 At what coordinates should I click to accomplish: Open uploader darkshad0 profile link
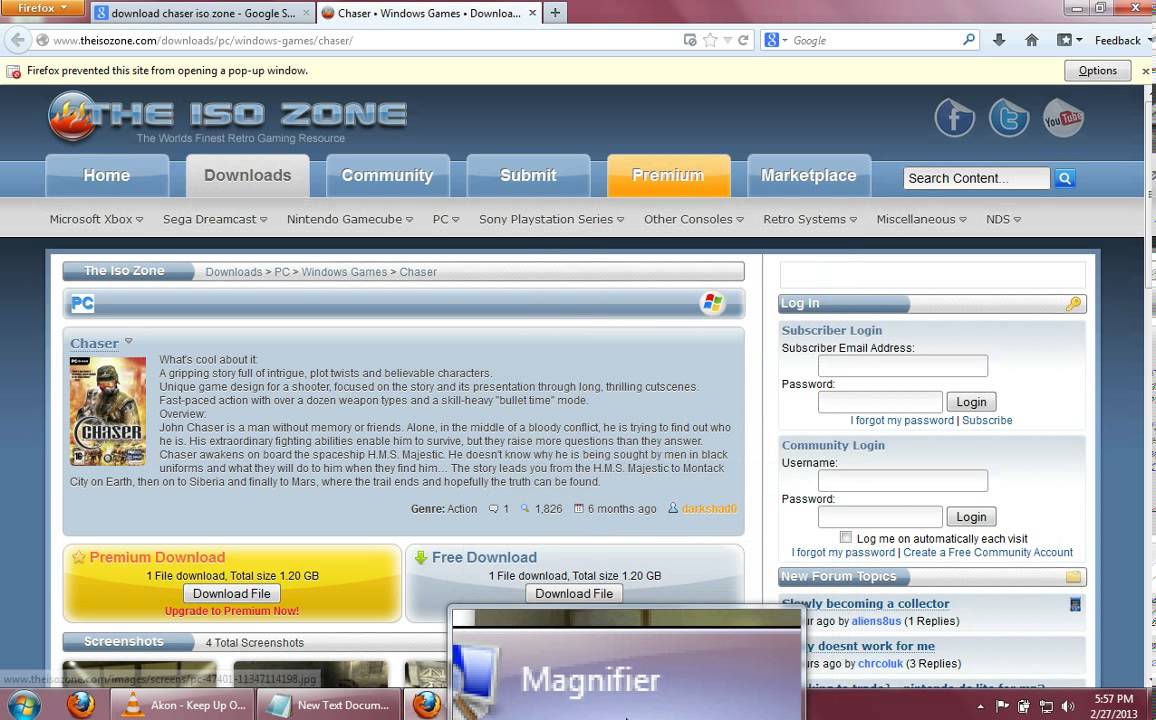(708, 508)
